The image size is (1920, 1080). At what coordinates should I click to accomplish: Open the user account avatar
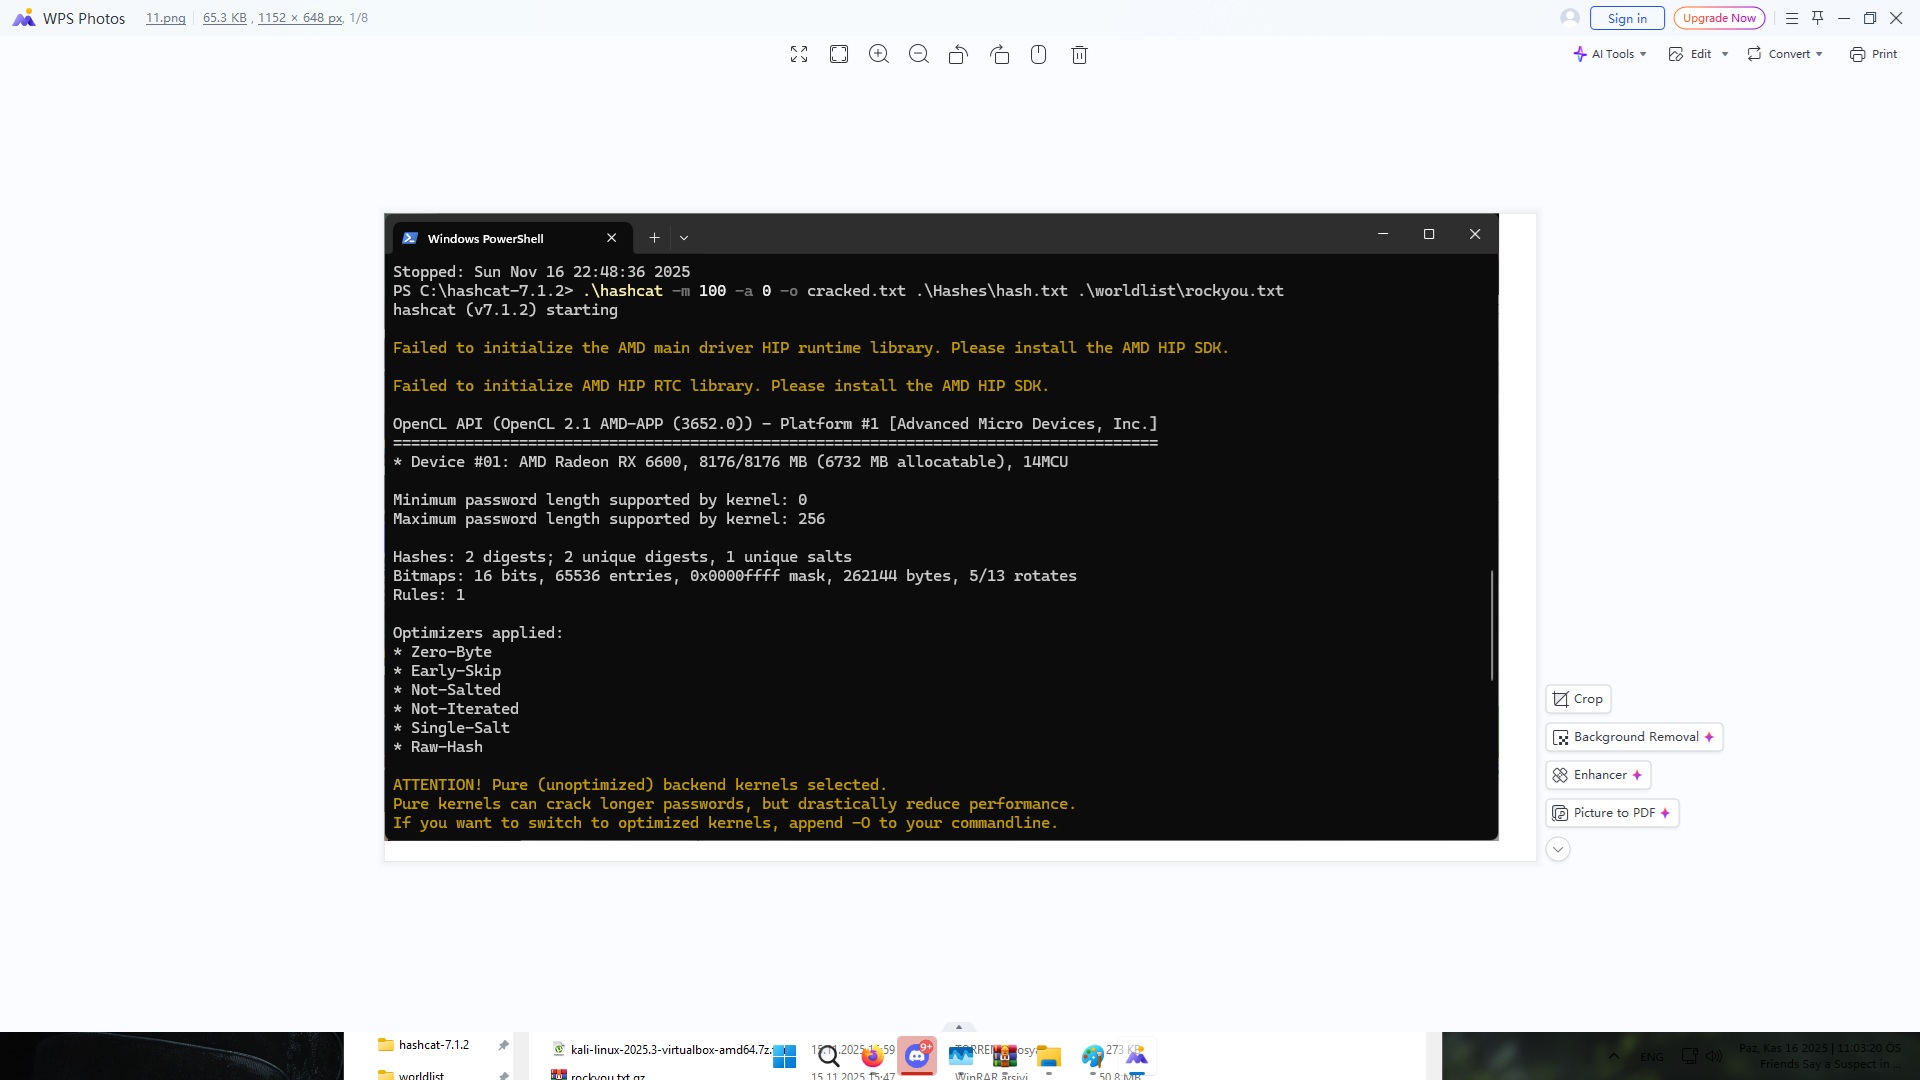click(1570, 18)
